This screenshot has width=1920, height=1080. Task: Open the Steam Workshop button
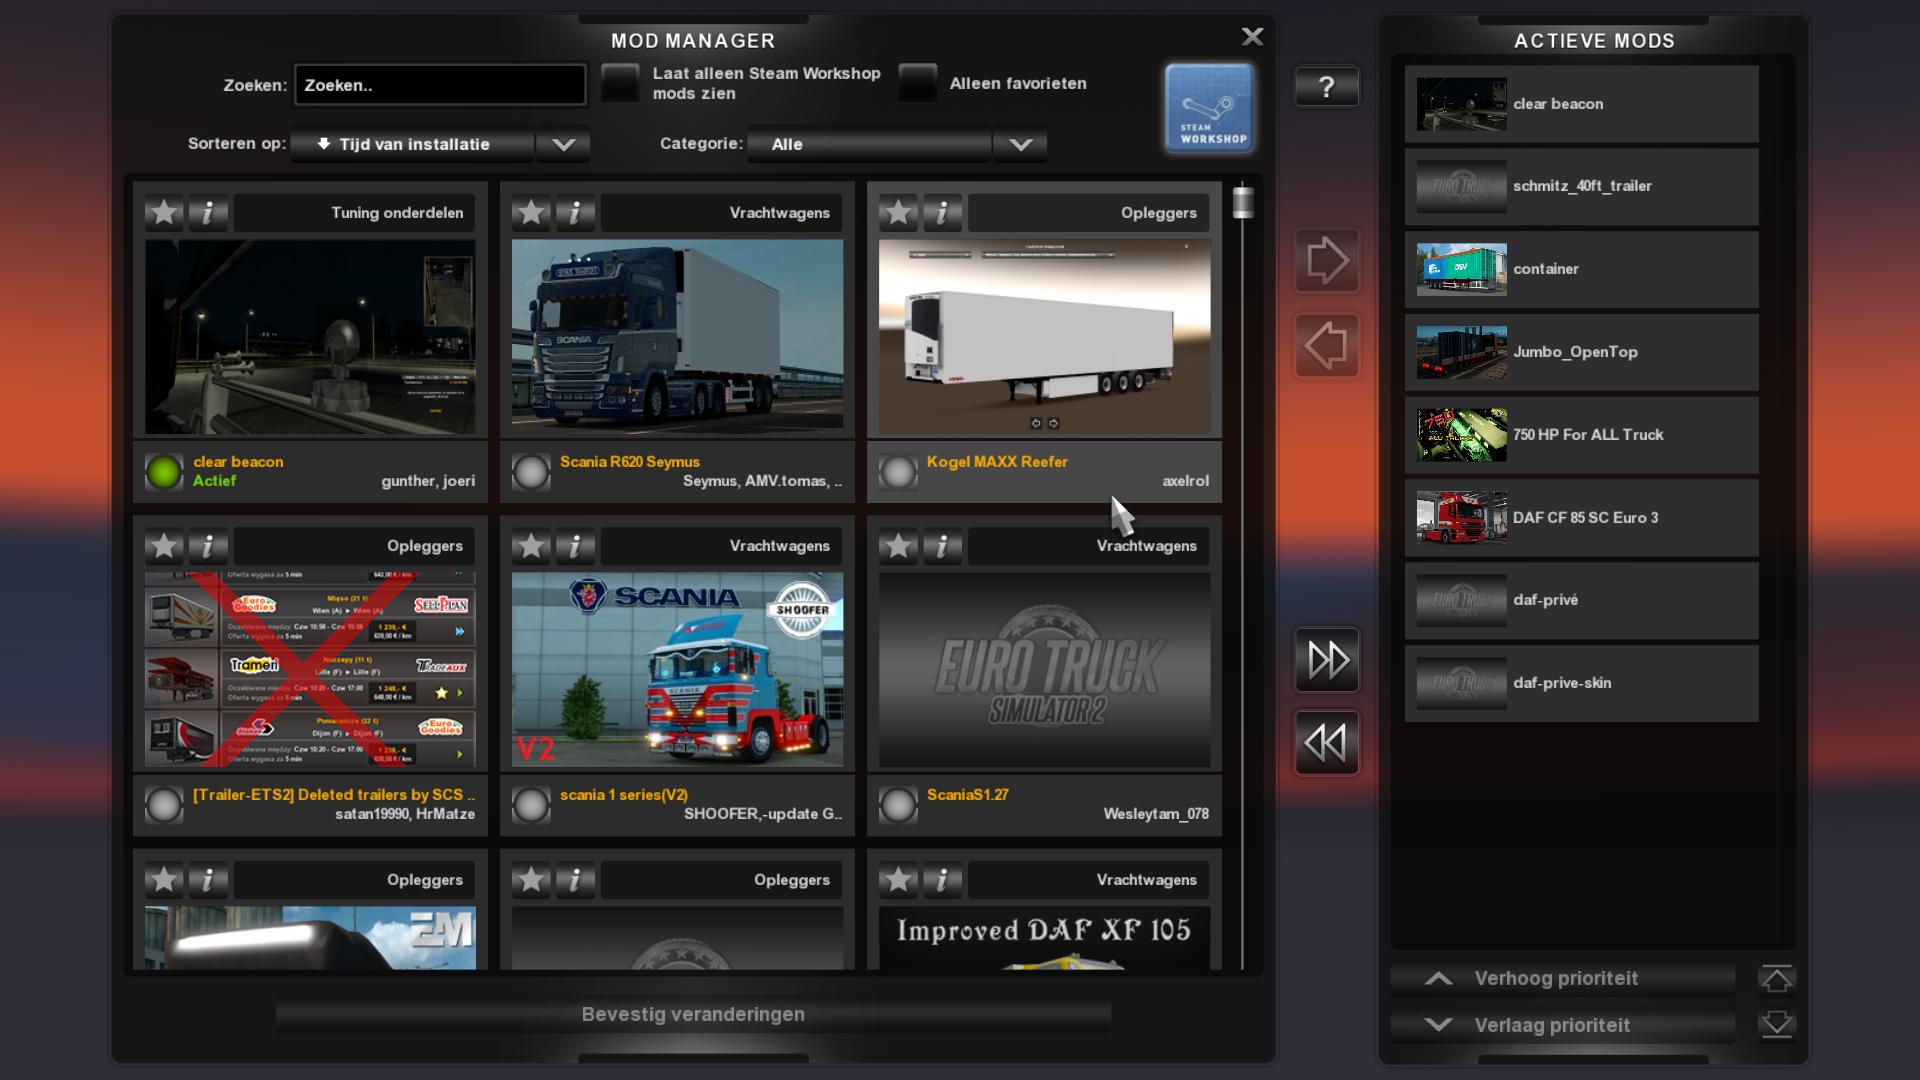(x=1209, y=108)
